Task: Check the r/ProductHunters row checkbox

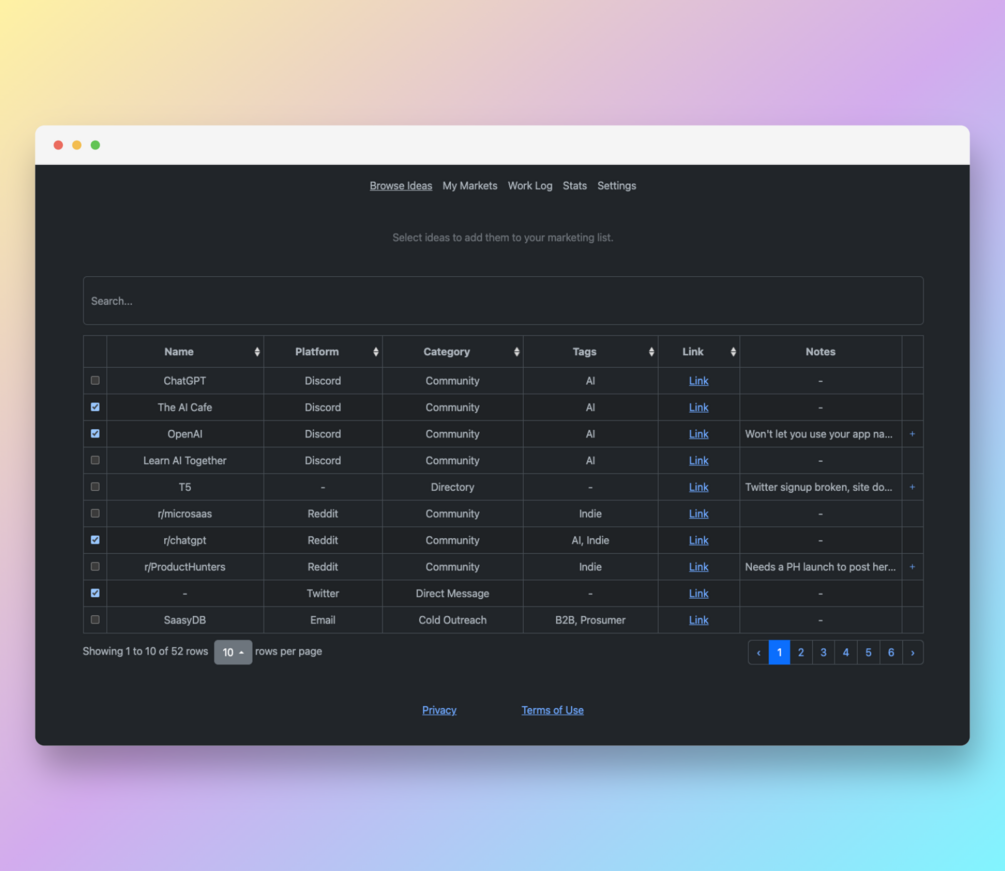Action: pyautogui.click(x=95, y=567)
